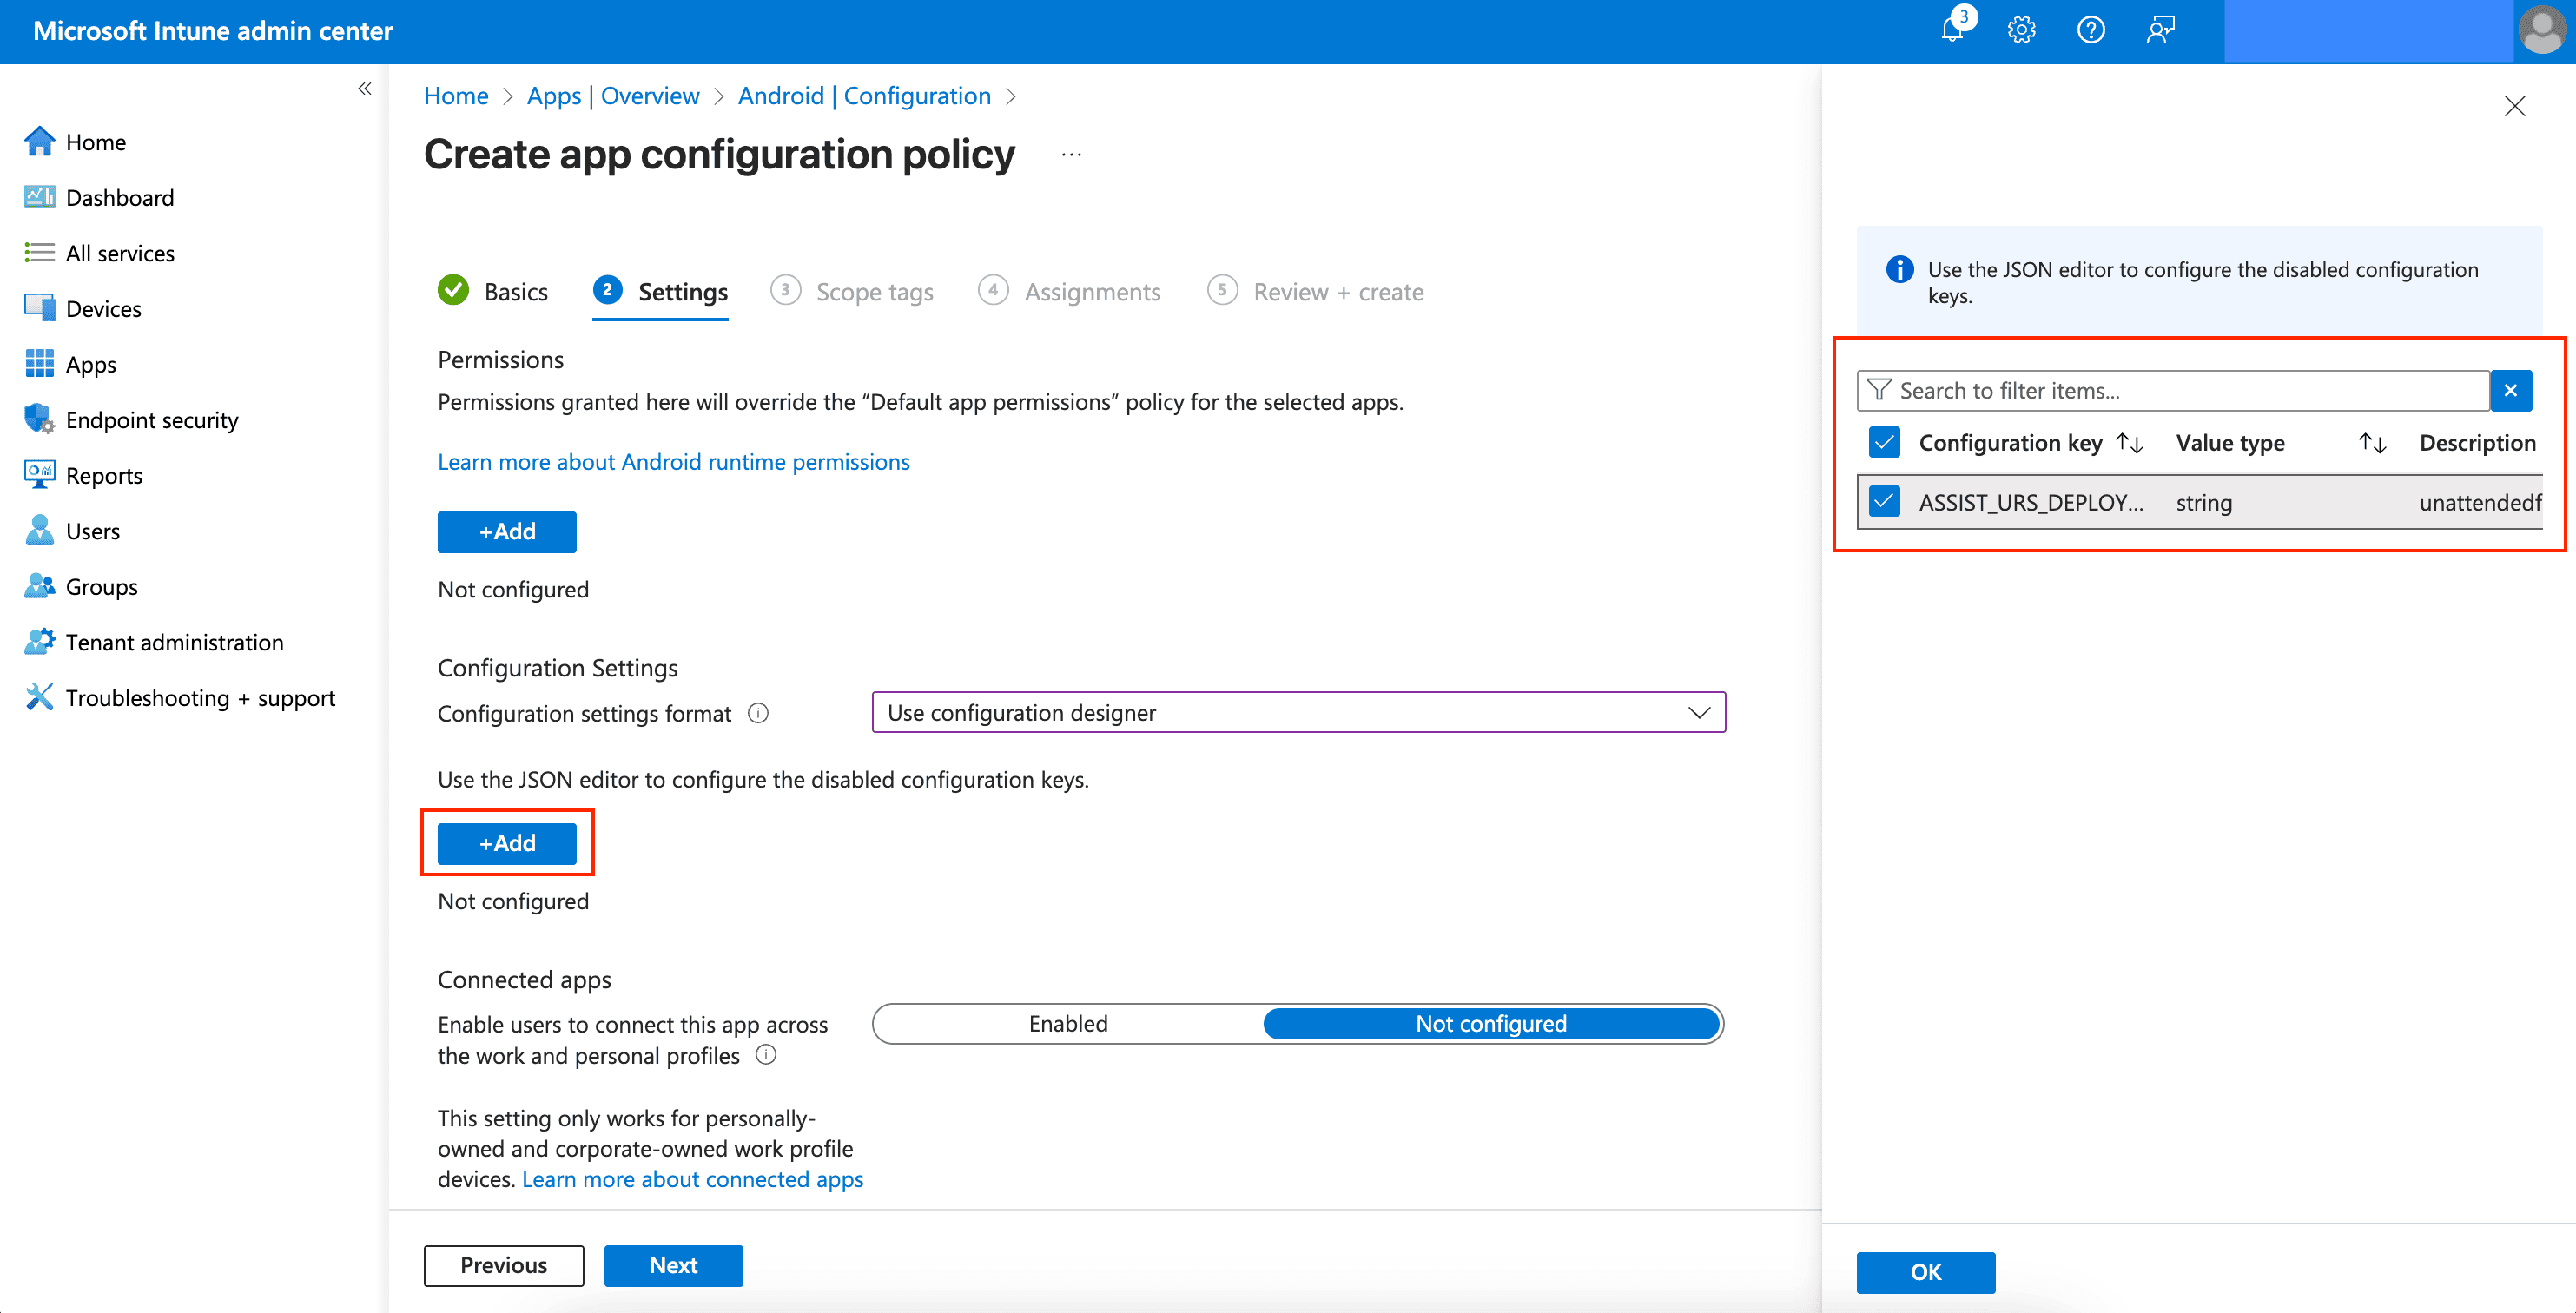Toggle the select-all Configuration key checkbox
Viewport: 2576px width, 1313px height.
click(x=1885, y=442)
